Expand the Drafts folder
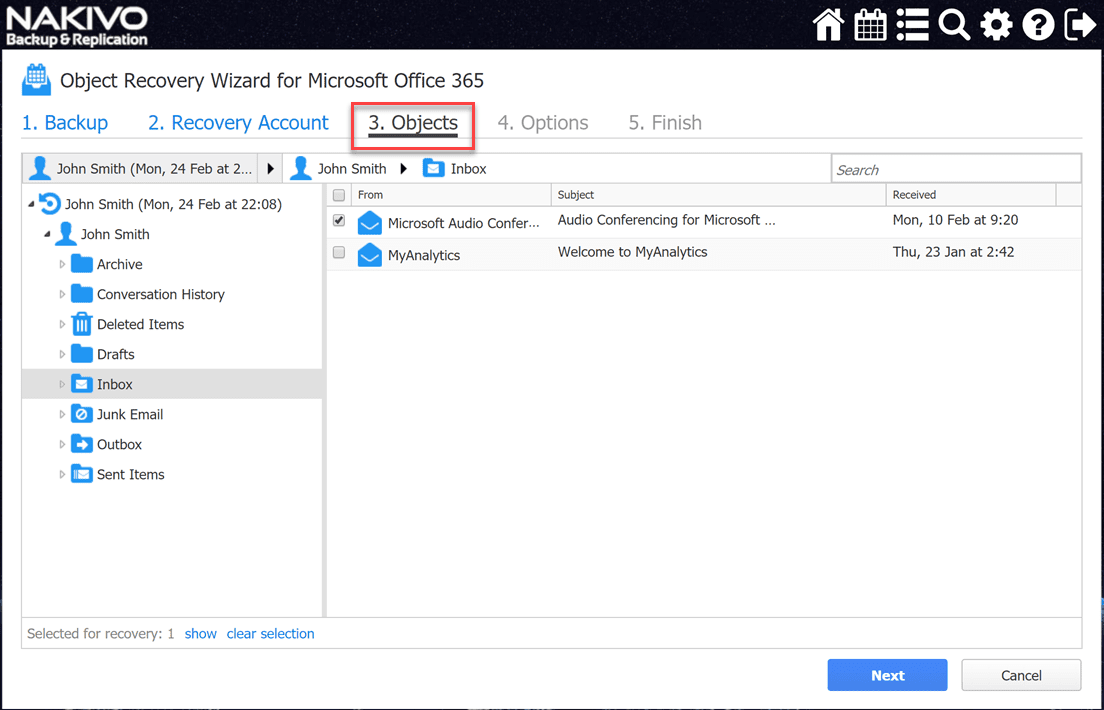This screenshot has width=1104, height=710. pyautogui.click(x=62, y=354)
